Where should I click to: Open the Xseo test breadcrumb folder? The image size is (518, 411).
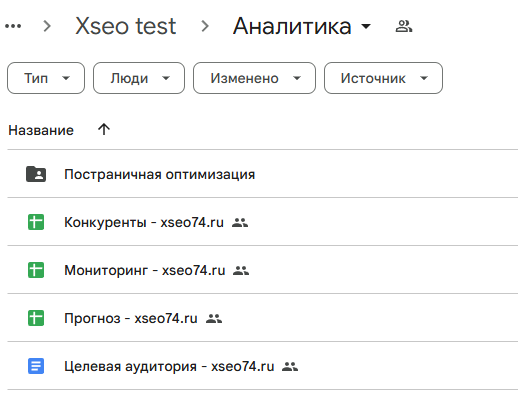[126, 26]
